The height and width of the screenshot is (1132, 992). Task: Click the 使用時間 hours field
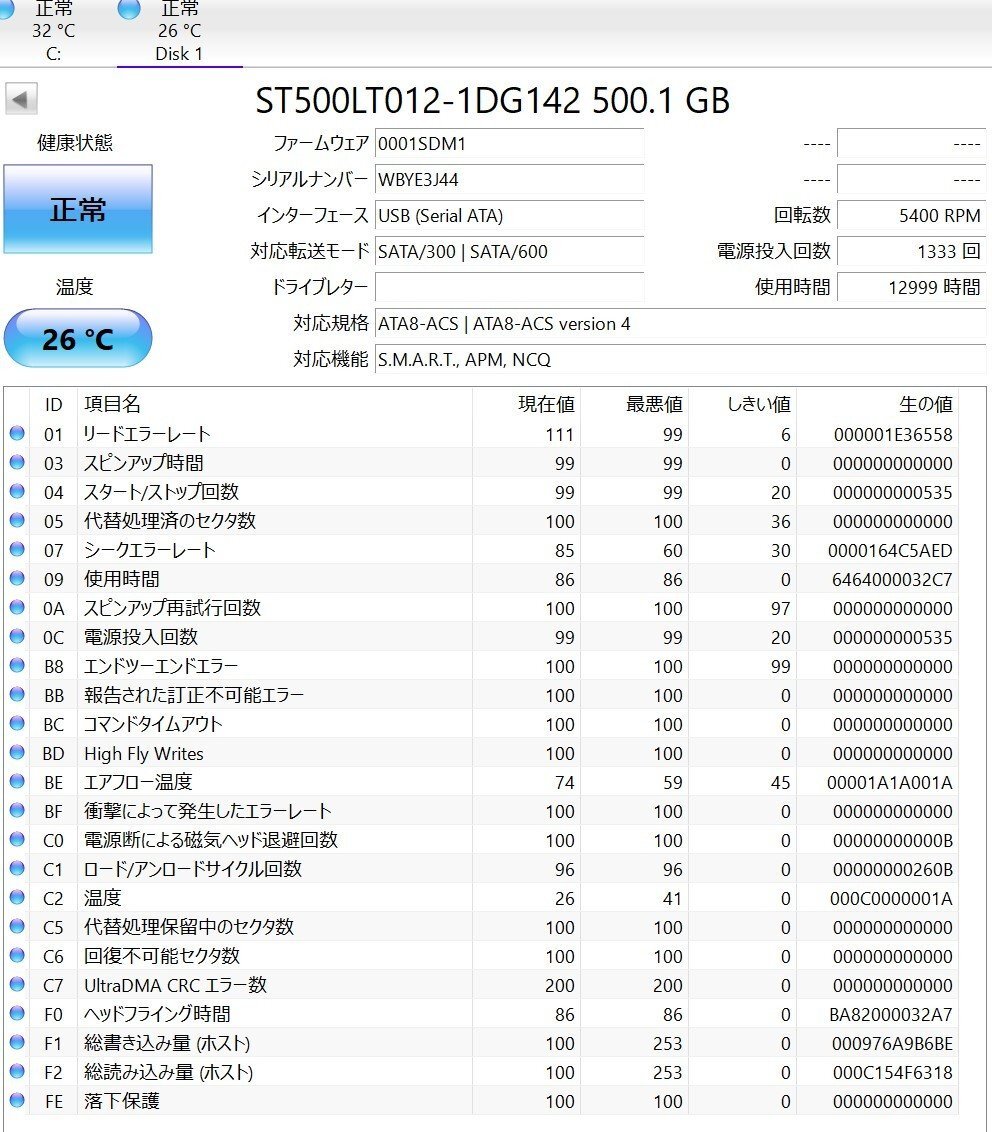tap(912, 287)
